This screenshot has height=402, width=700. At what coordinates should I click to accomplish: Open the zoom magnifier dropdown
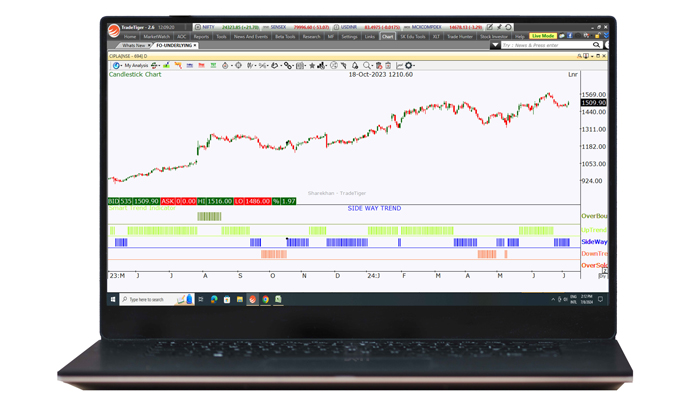pos(367,66)
